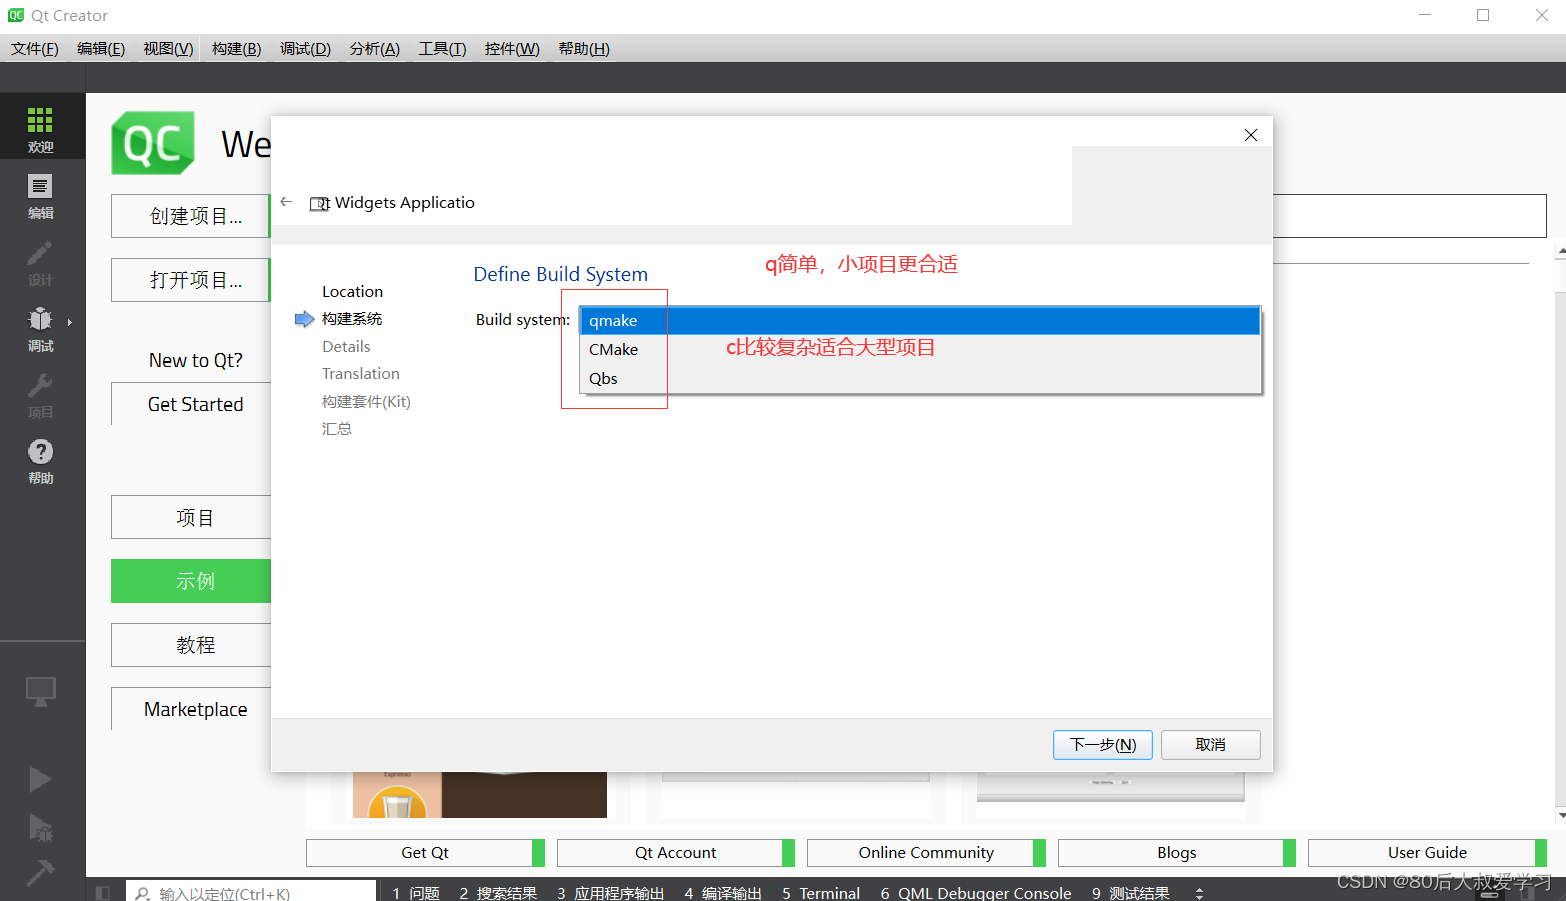Open the Qt Account link
1566x901 pixels.
point(676,853)
